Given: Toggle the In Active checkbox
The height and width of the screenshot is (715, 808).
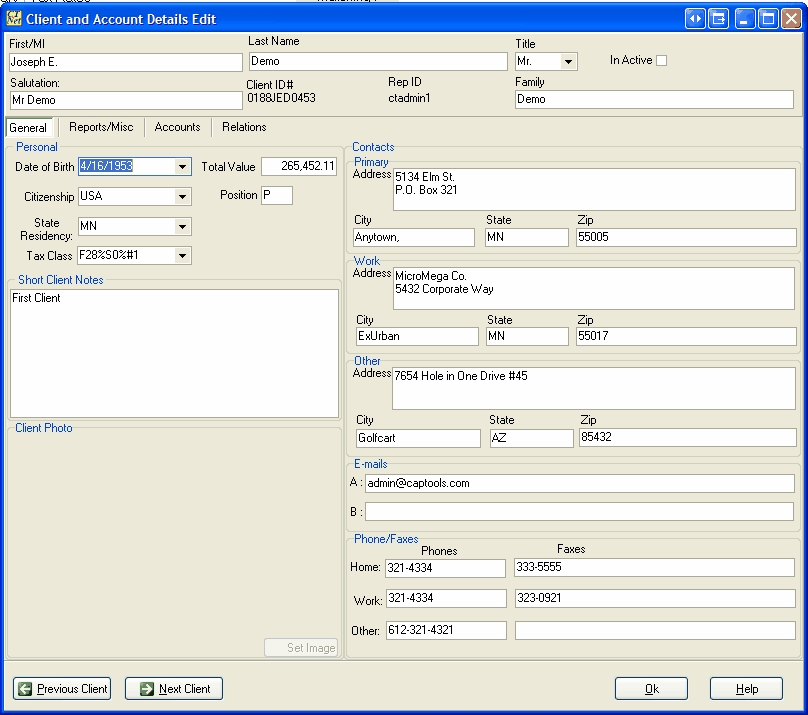Looking at the screenshot, I should [x=661, y=61].
